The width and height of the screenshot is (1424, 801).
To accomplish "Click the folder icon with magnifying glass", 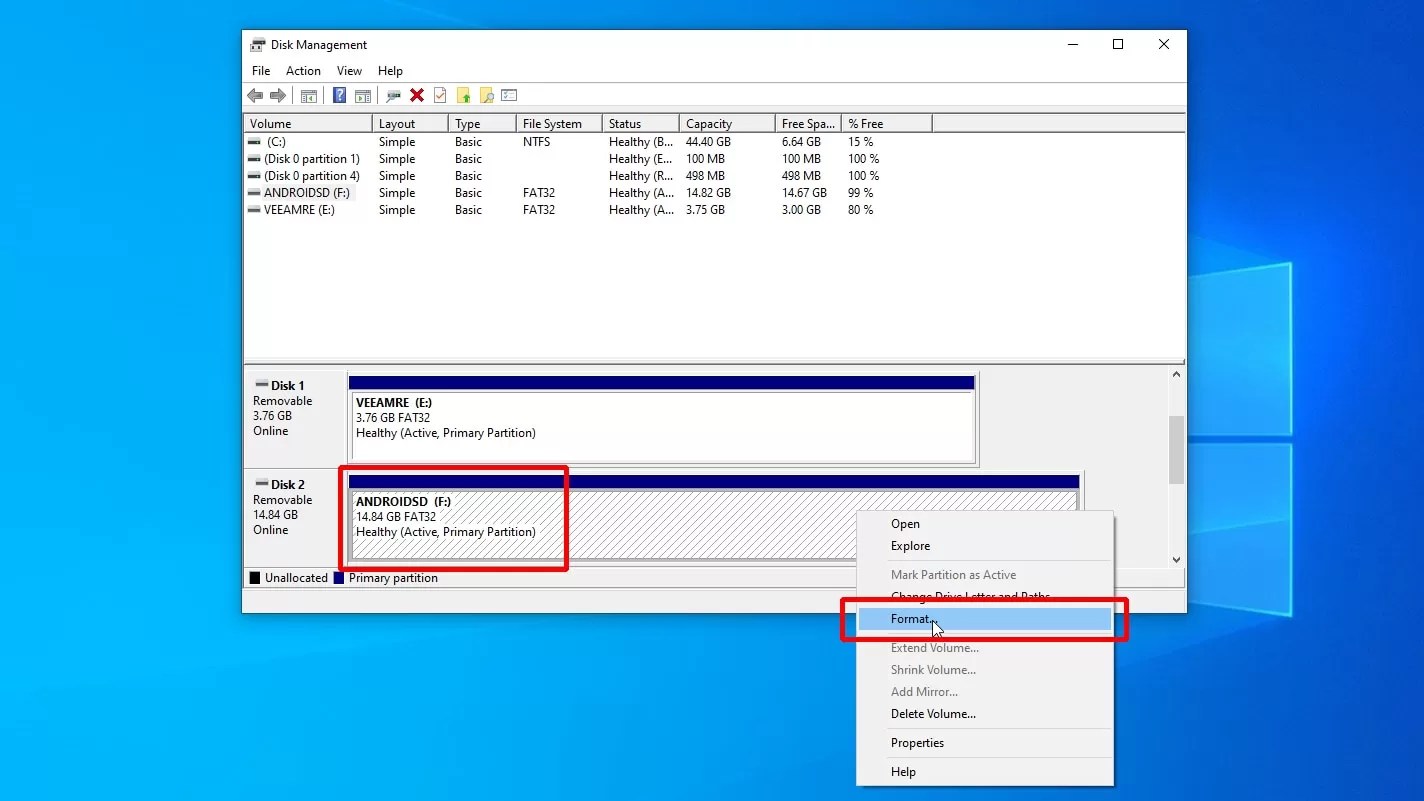I will [486, 95].
